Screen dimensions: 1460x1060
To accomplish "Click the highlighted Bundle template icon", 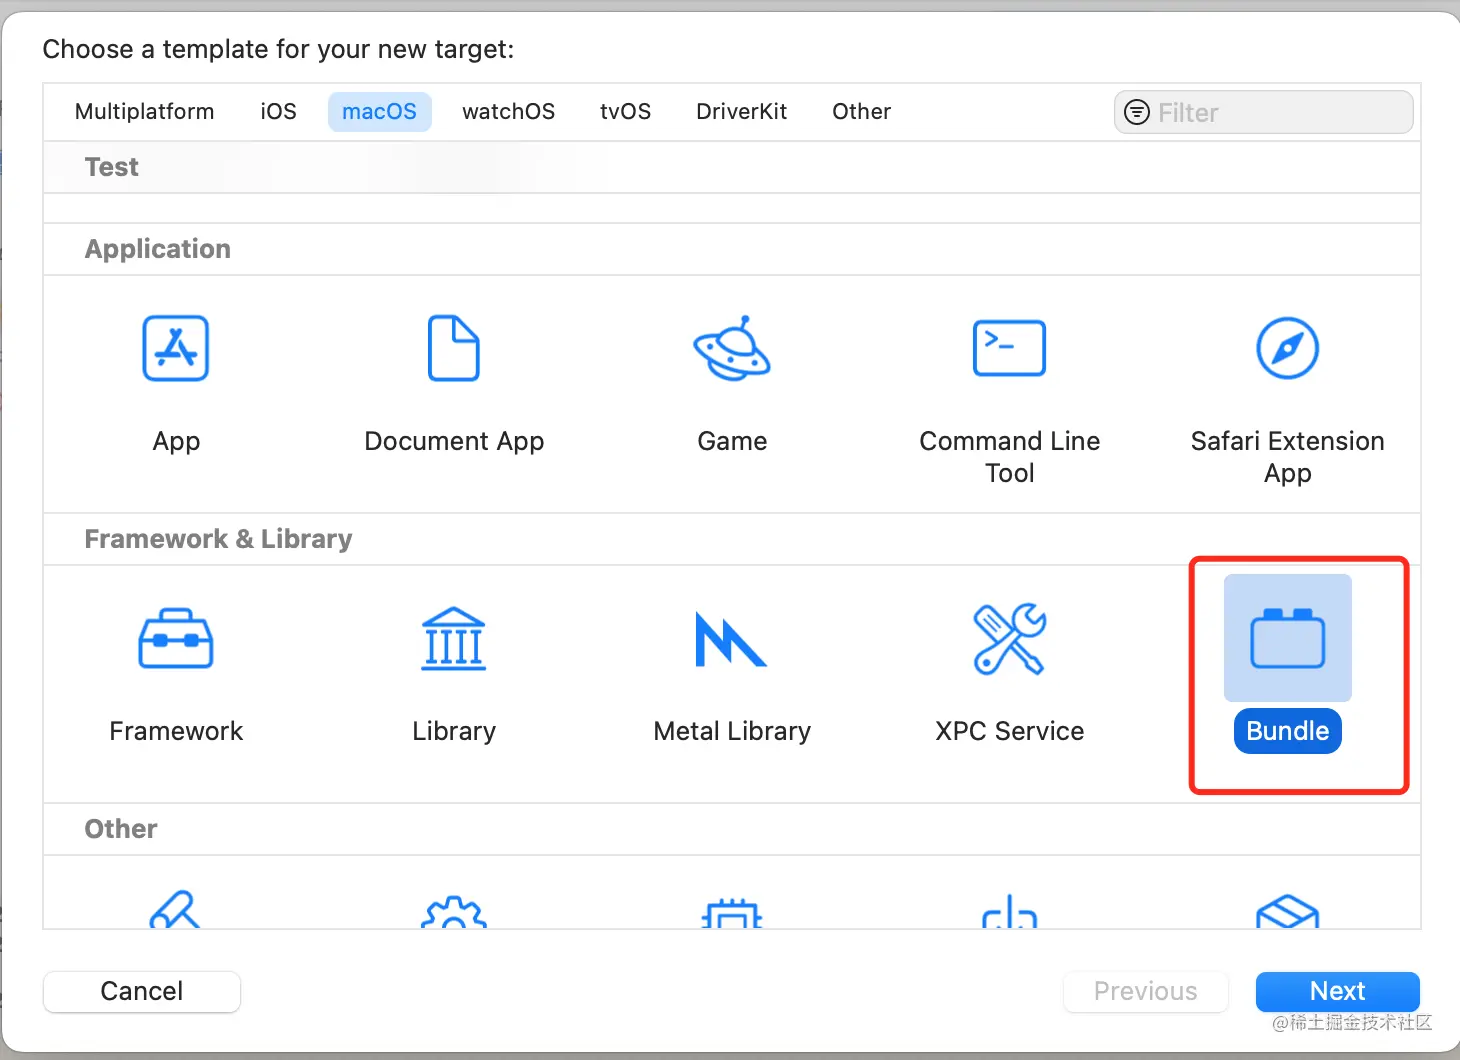I will tap(1288, 638).
